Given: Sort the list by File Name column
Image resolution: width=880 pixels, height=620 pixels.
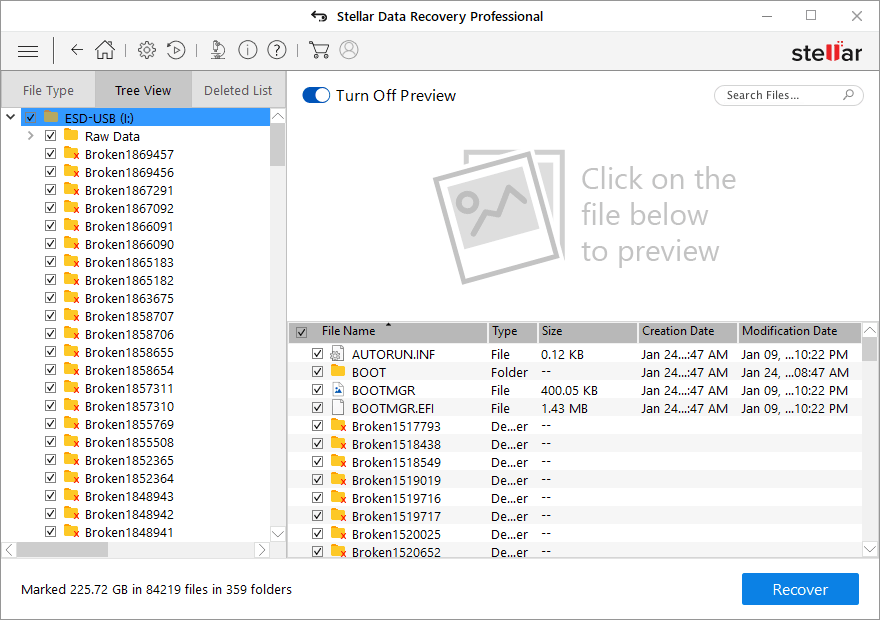Looking at the screenshot, I should tap(348, 331).
